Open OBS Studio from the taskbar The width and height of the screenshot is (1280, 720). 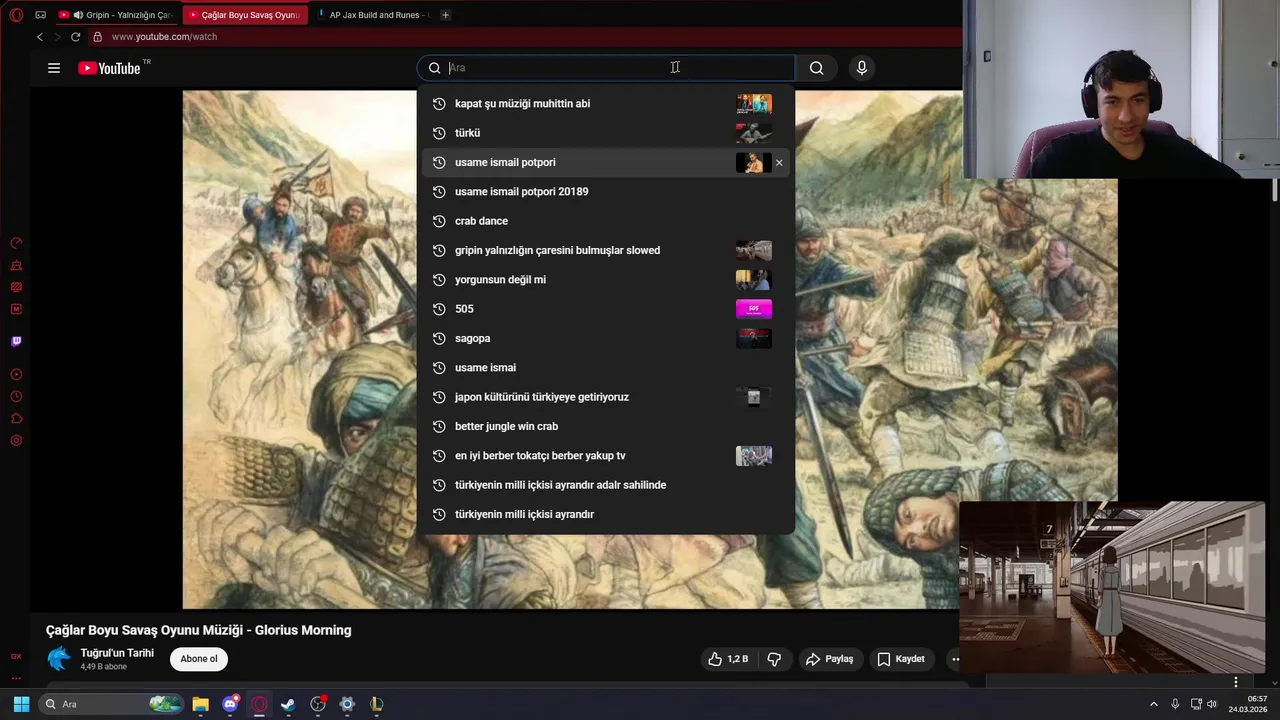click(318, 704)
